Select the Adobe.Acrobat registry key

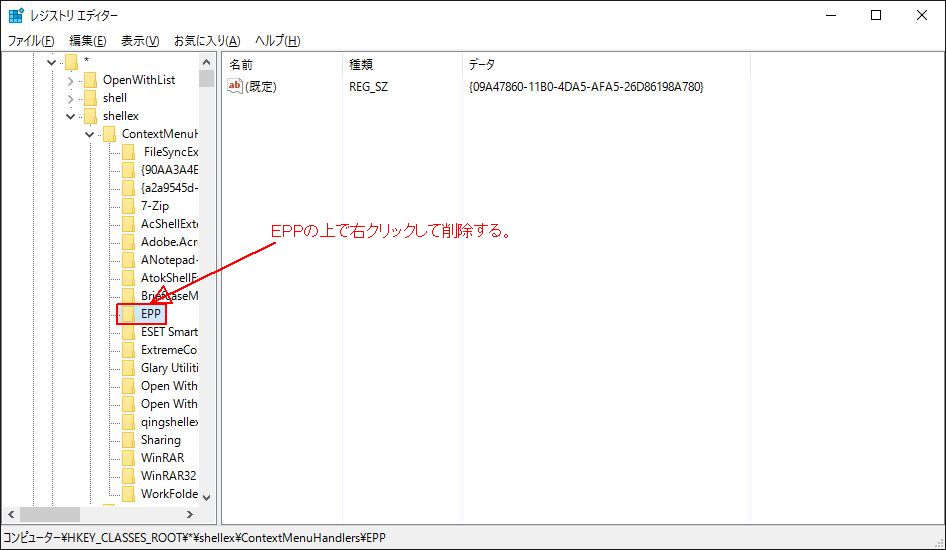point(169,242)
